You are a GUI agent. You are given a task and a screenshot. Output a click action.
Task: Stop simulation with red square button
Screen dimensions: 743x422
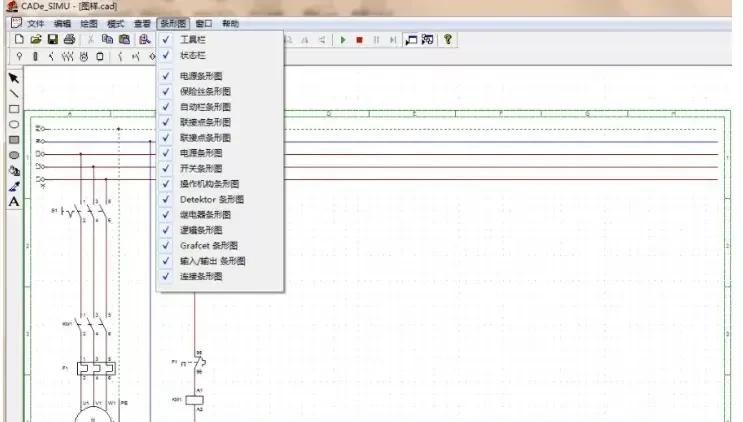pyautogui.click(x=360, y=40)
